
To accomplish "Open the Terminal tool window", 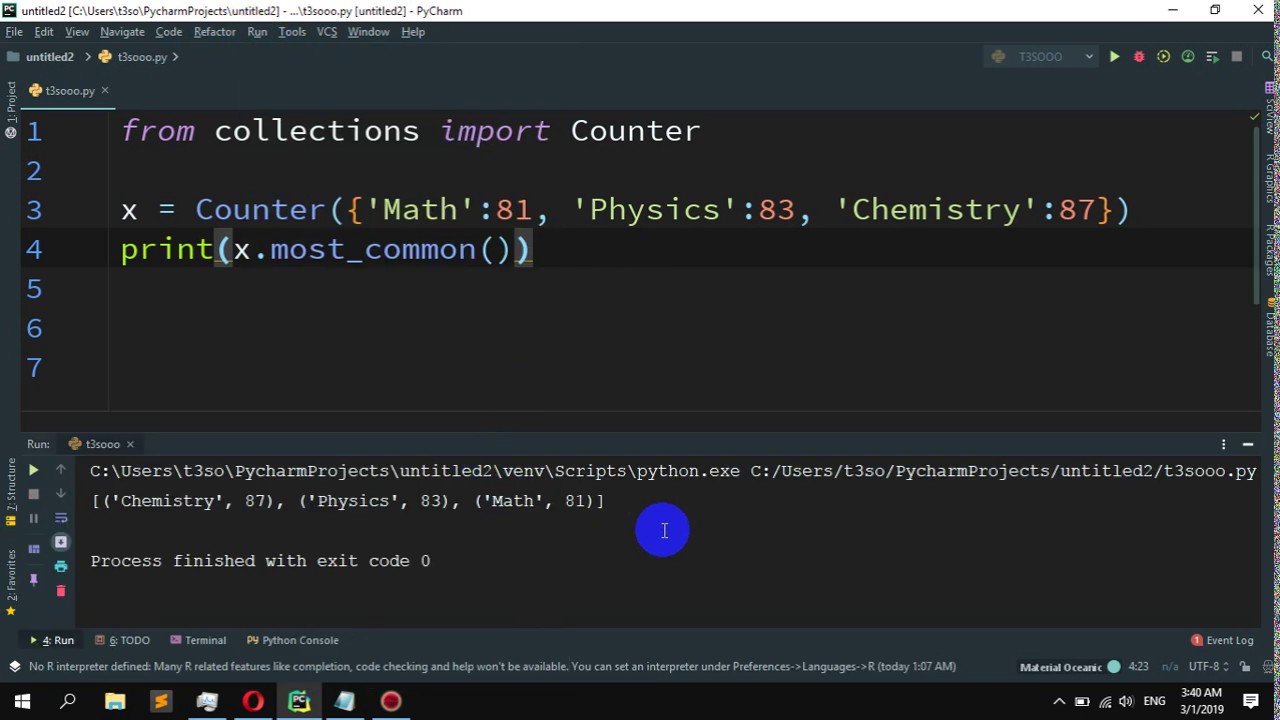I will click(x=198, y=640).
